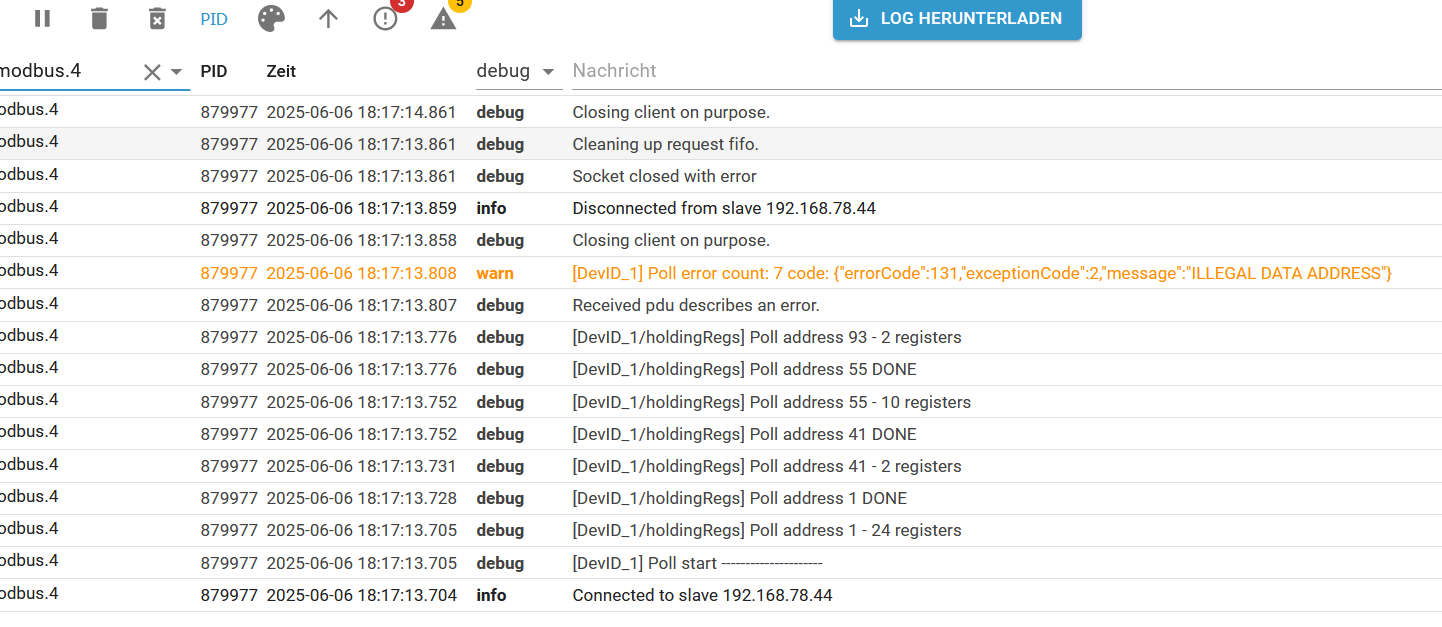
Task: Click the delete-forever trash icon
Action: (x=157, y=18)
